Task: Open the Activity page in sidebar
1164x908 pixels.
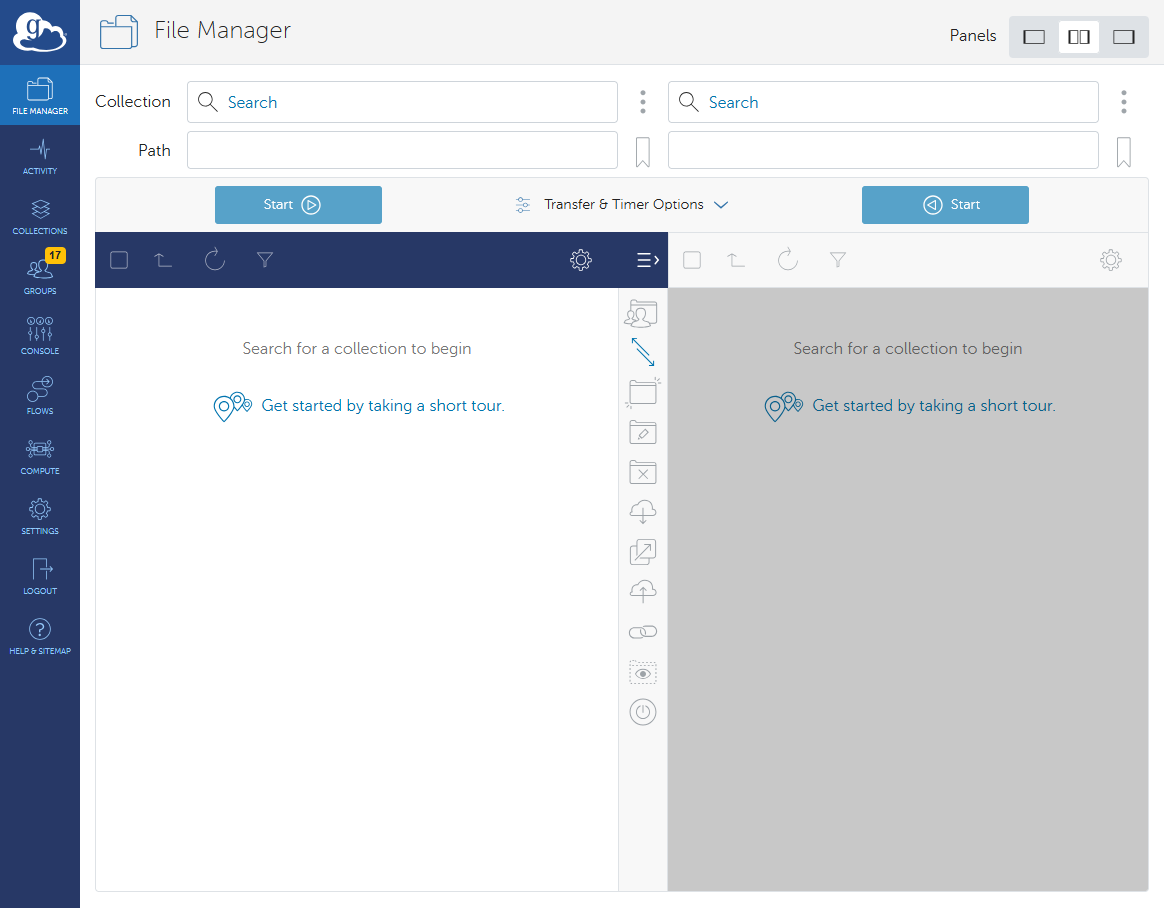Action: pos(40,157)
